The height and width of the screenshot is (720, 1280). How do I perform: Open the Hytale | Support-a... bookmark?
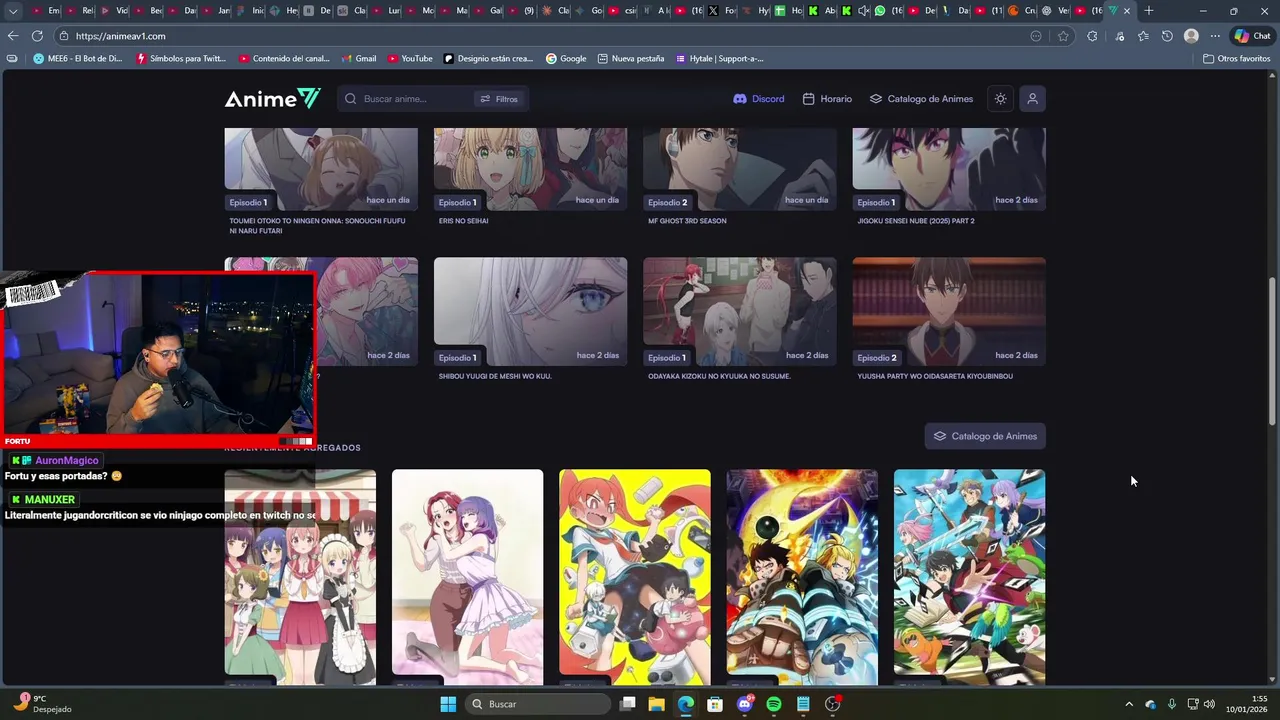click(719, 59)
